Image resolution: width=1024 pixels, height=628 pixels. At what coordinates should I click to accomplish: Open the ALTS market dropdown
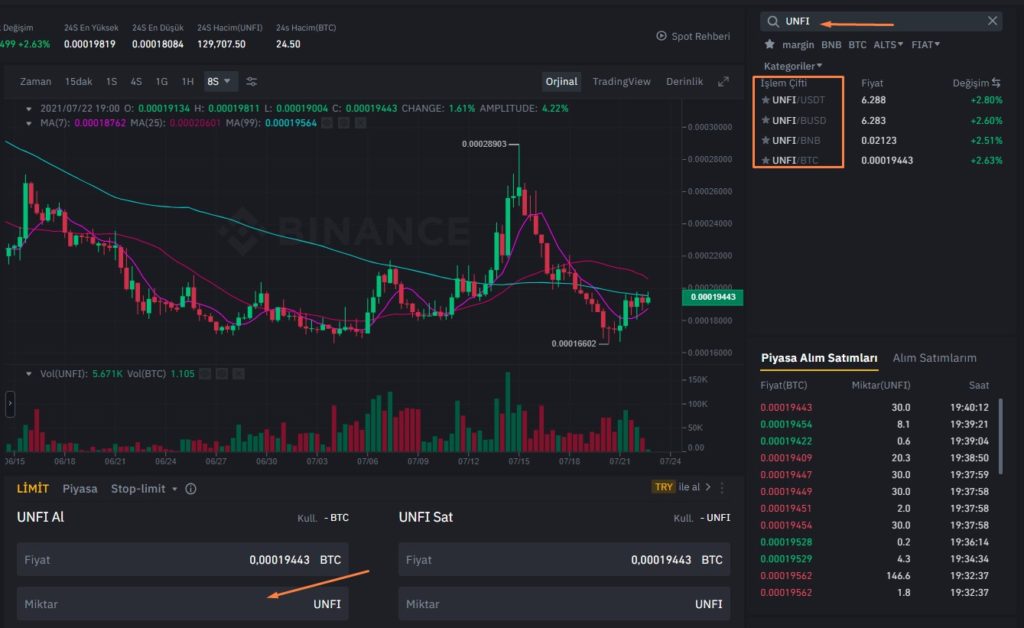[888, 44]
